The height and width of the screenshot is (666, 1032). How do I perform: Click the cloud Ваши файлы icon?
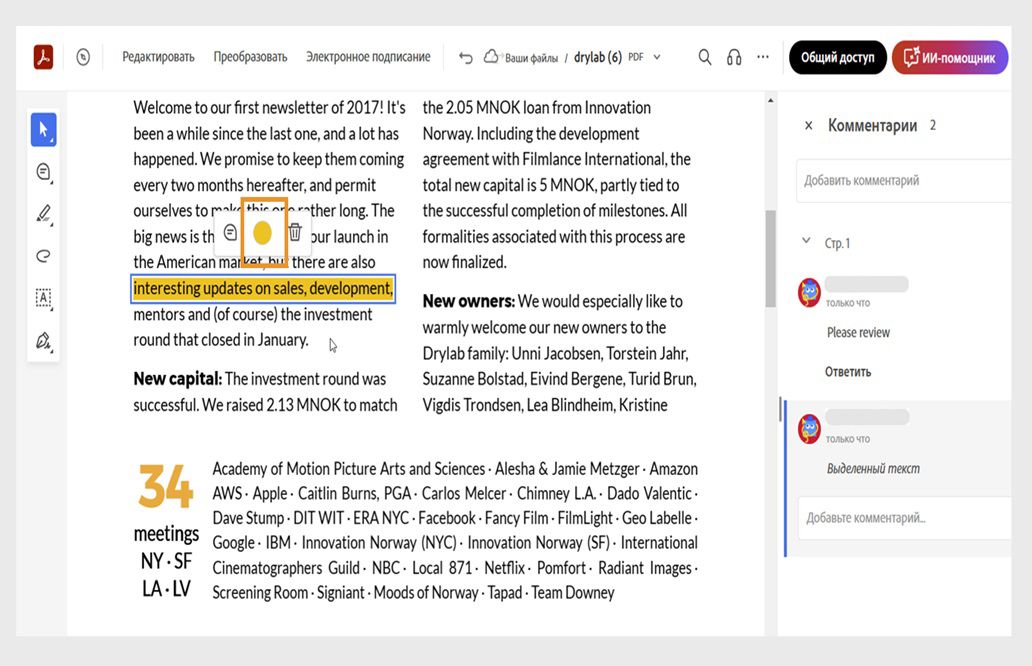[492, 57]
